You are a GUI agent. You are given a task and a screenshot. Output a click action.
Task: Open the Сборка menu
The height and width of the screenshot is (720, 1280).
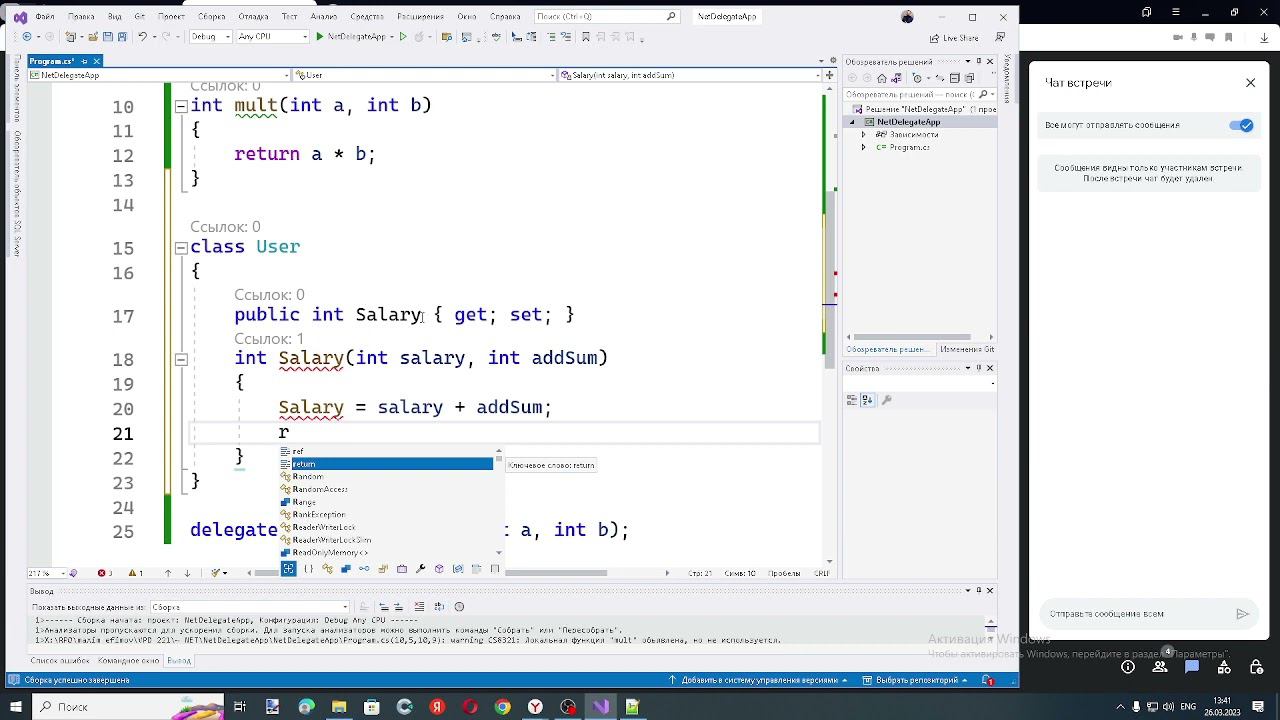[211, 17]
